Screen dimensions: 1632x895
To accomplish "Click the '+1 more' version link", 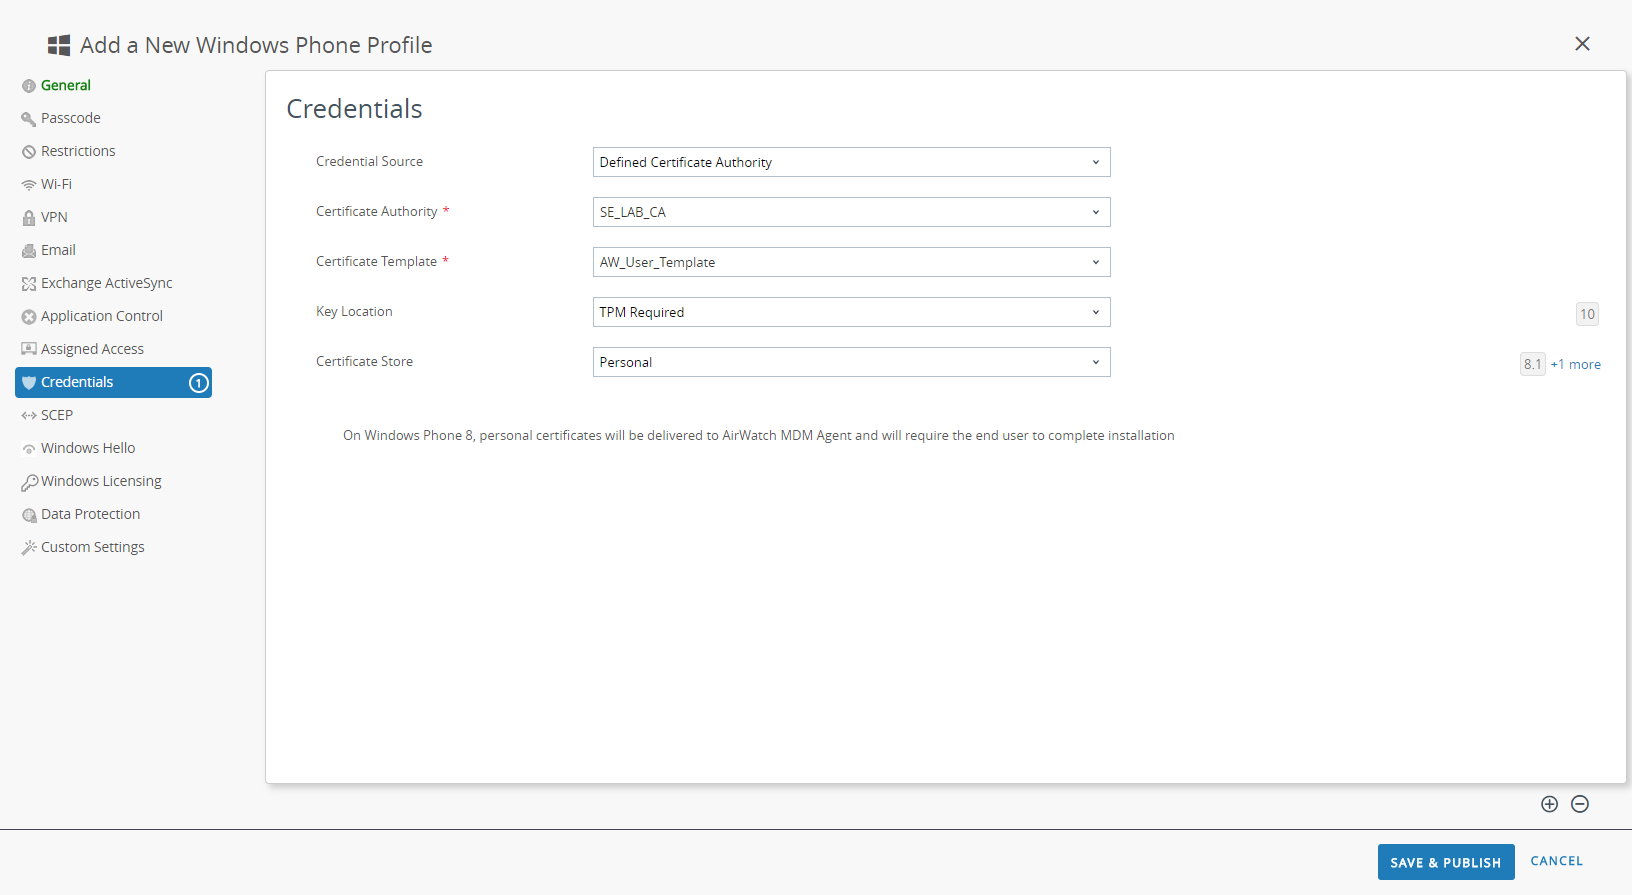I will [1575, 365].
